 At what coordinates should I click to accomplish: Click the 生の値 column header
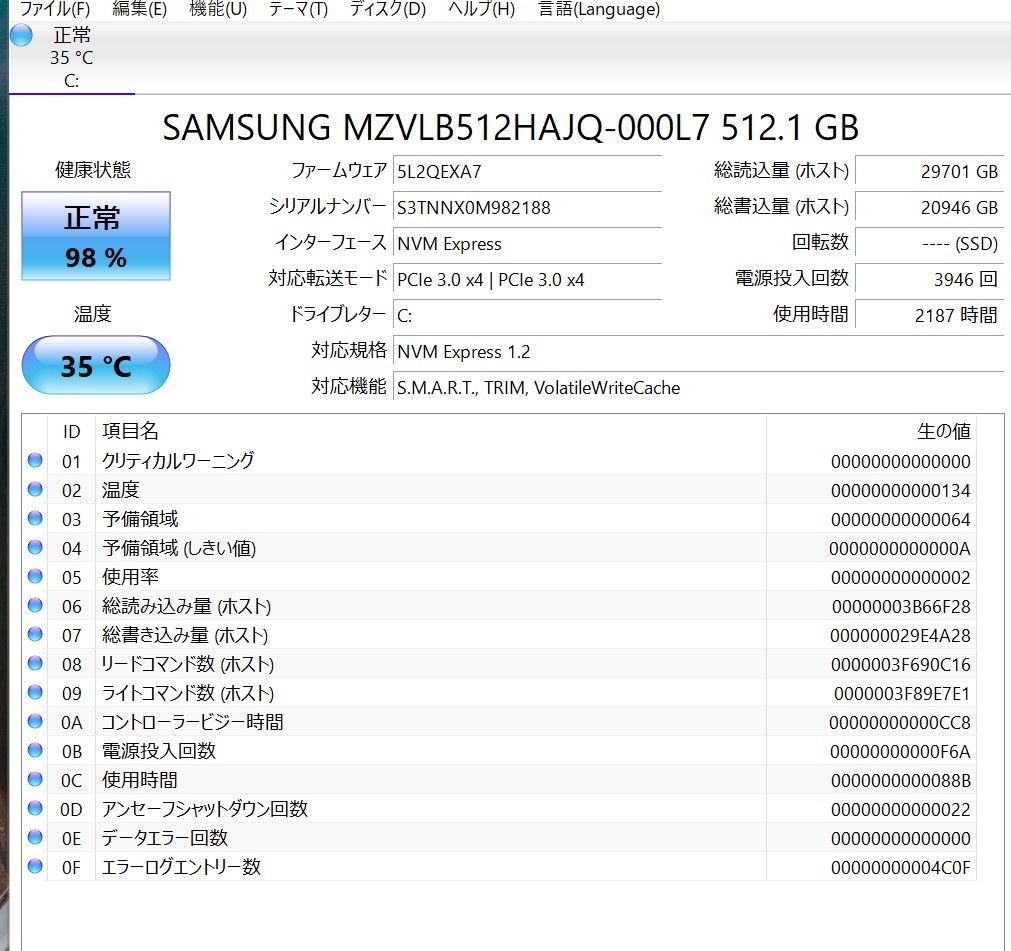tap(871, 431)
